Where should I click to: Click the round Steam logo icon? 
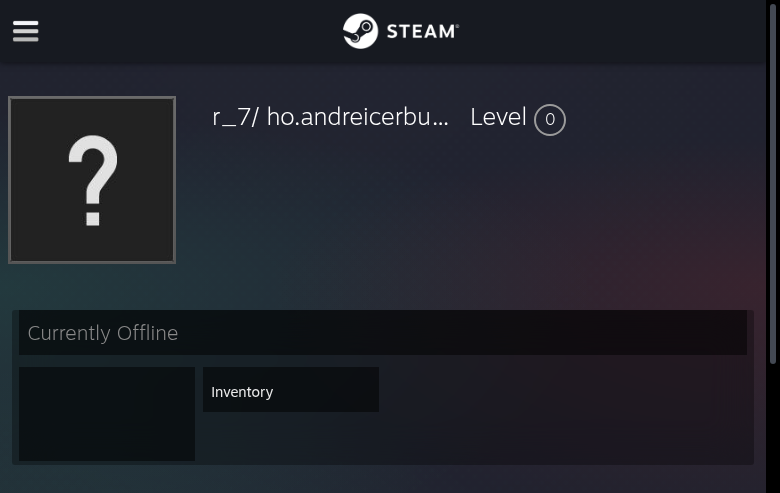pos(360,31)
